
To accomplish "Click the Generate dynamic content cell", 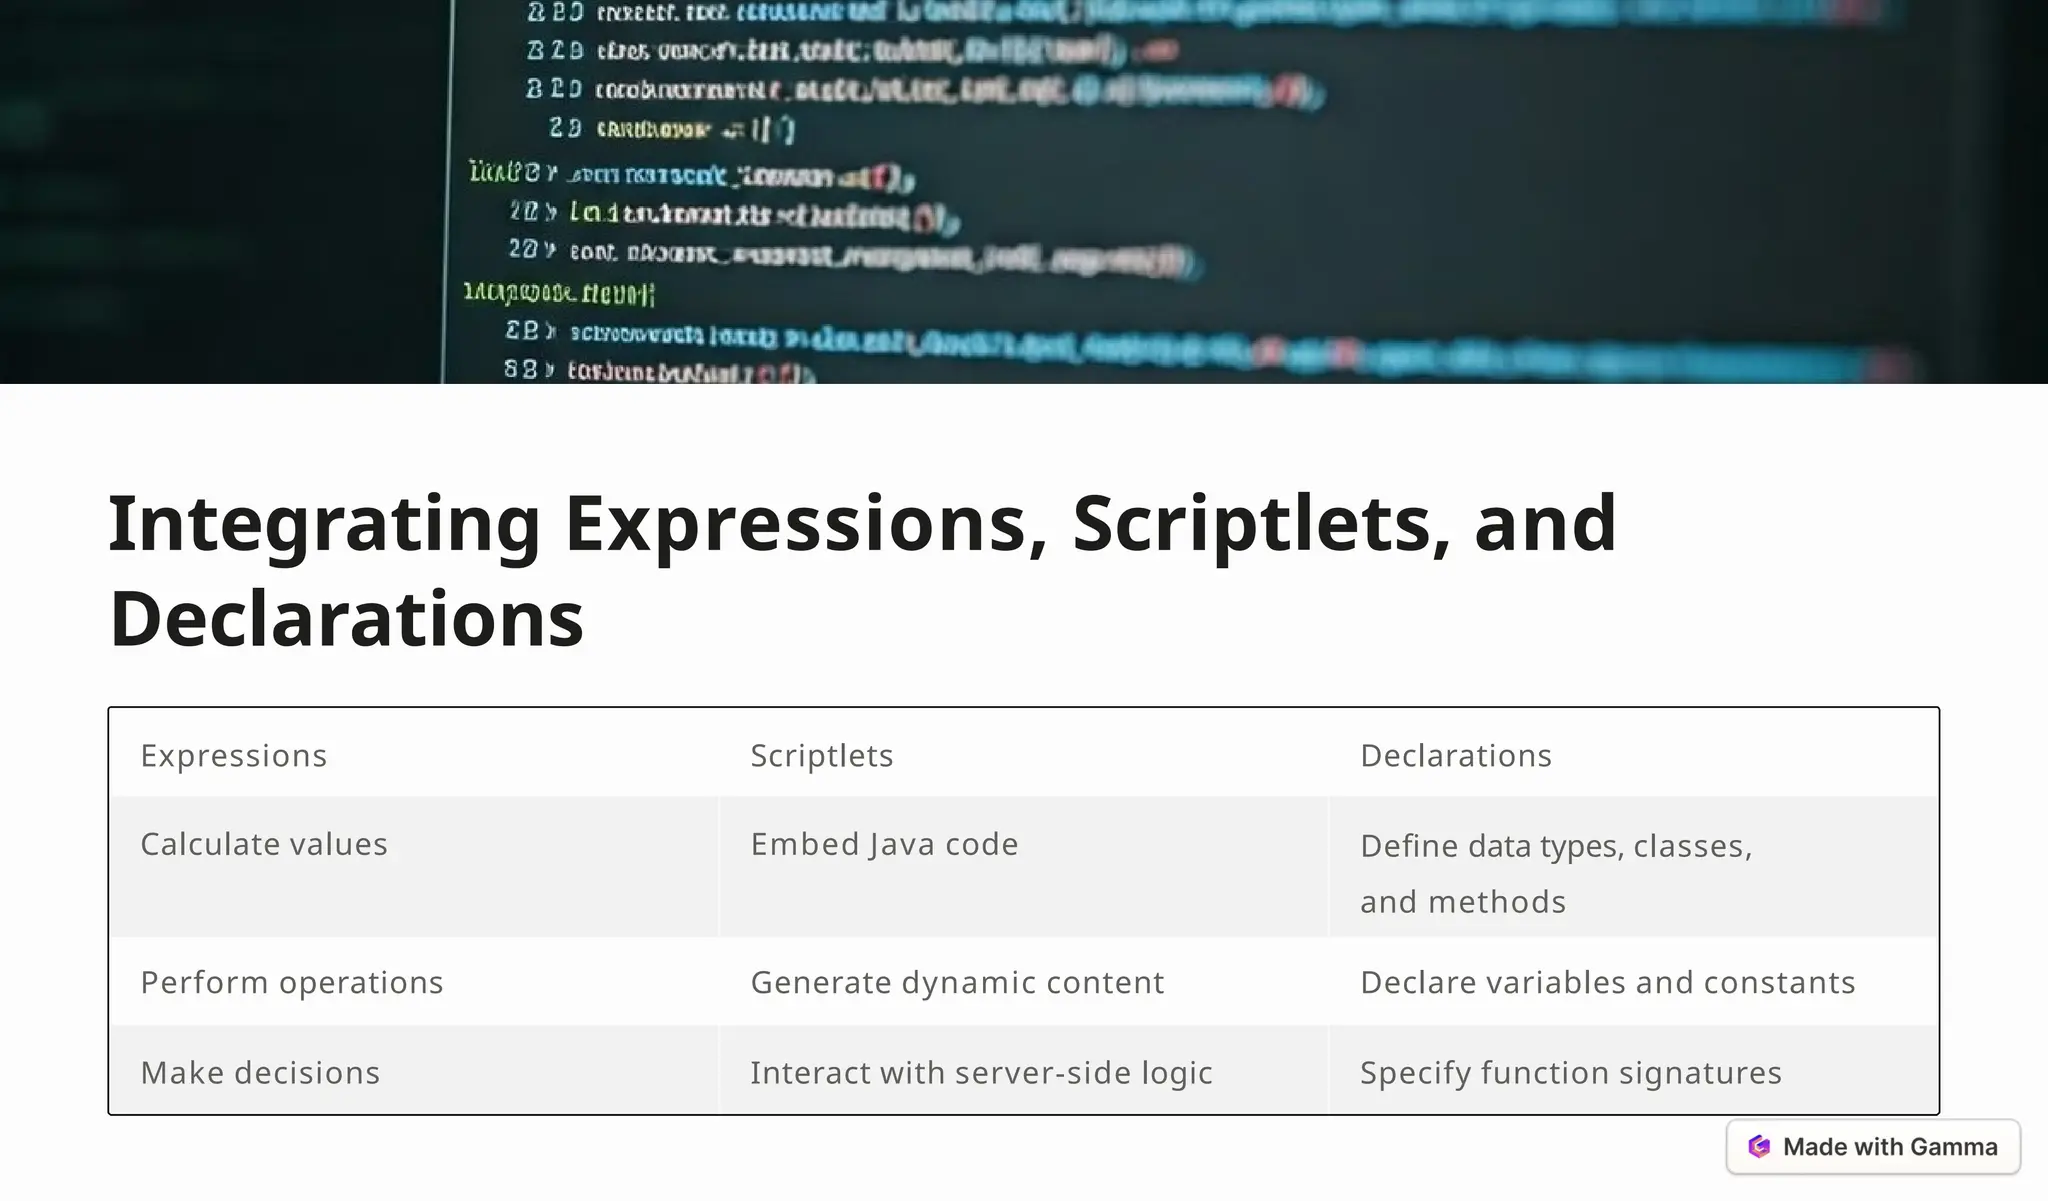I will click(1024, 982).
